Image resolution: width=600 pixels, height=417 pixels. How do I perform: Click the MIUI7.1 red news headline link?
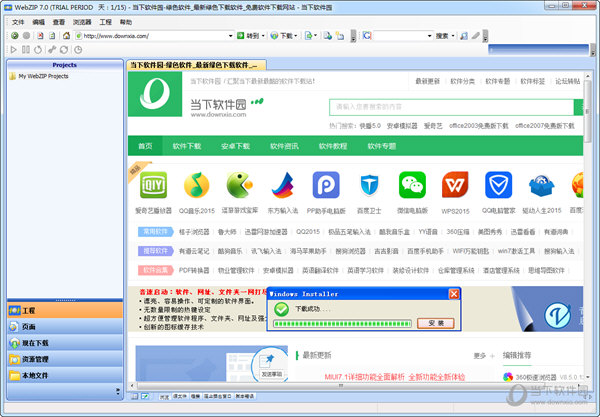point(395,377)
